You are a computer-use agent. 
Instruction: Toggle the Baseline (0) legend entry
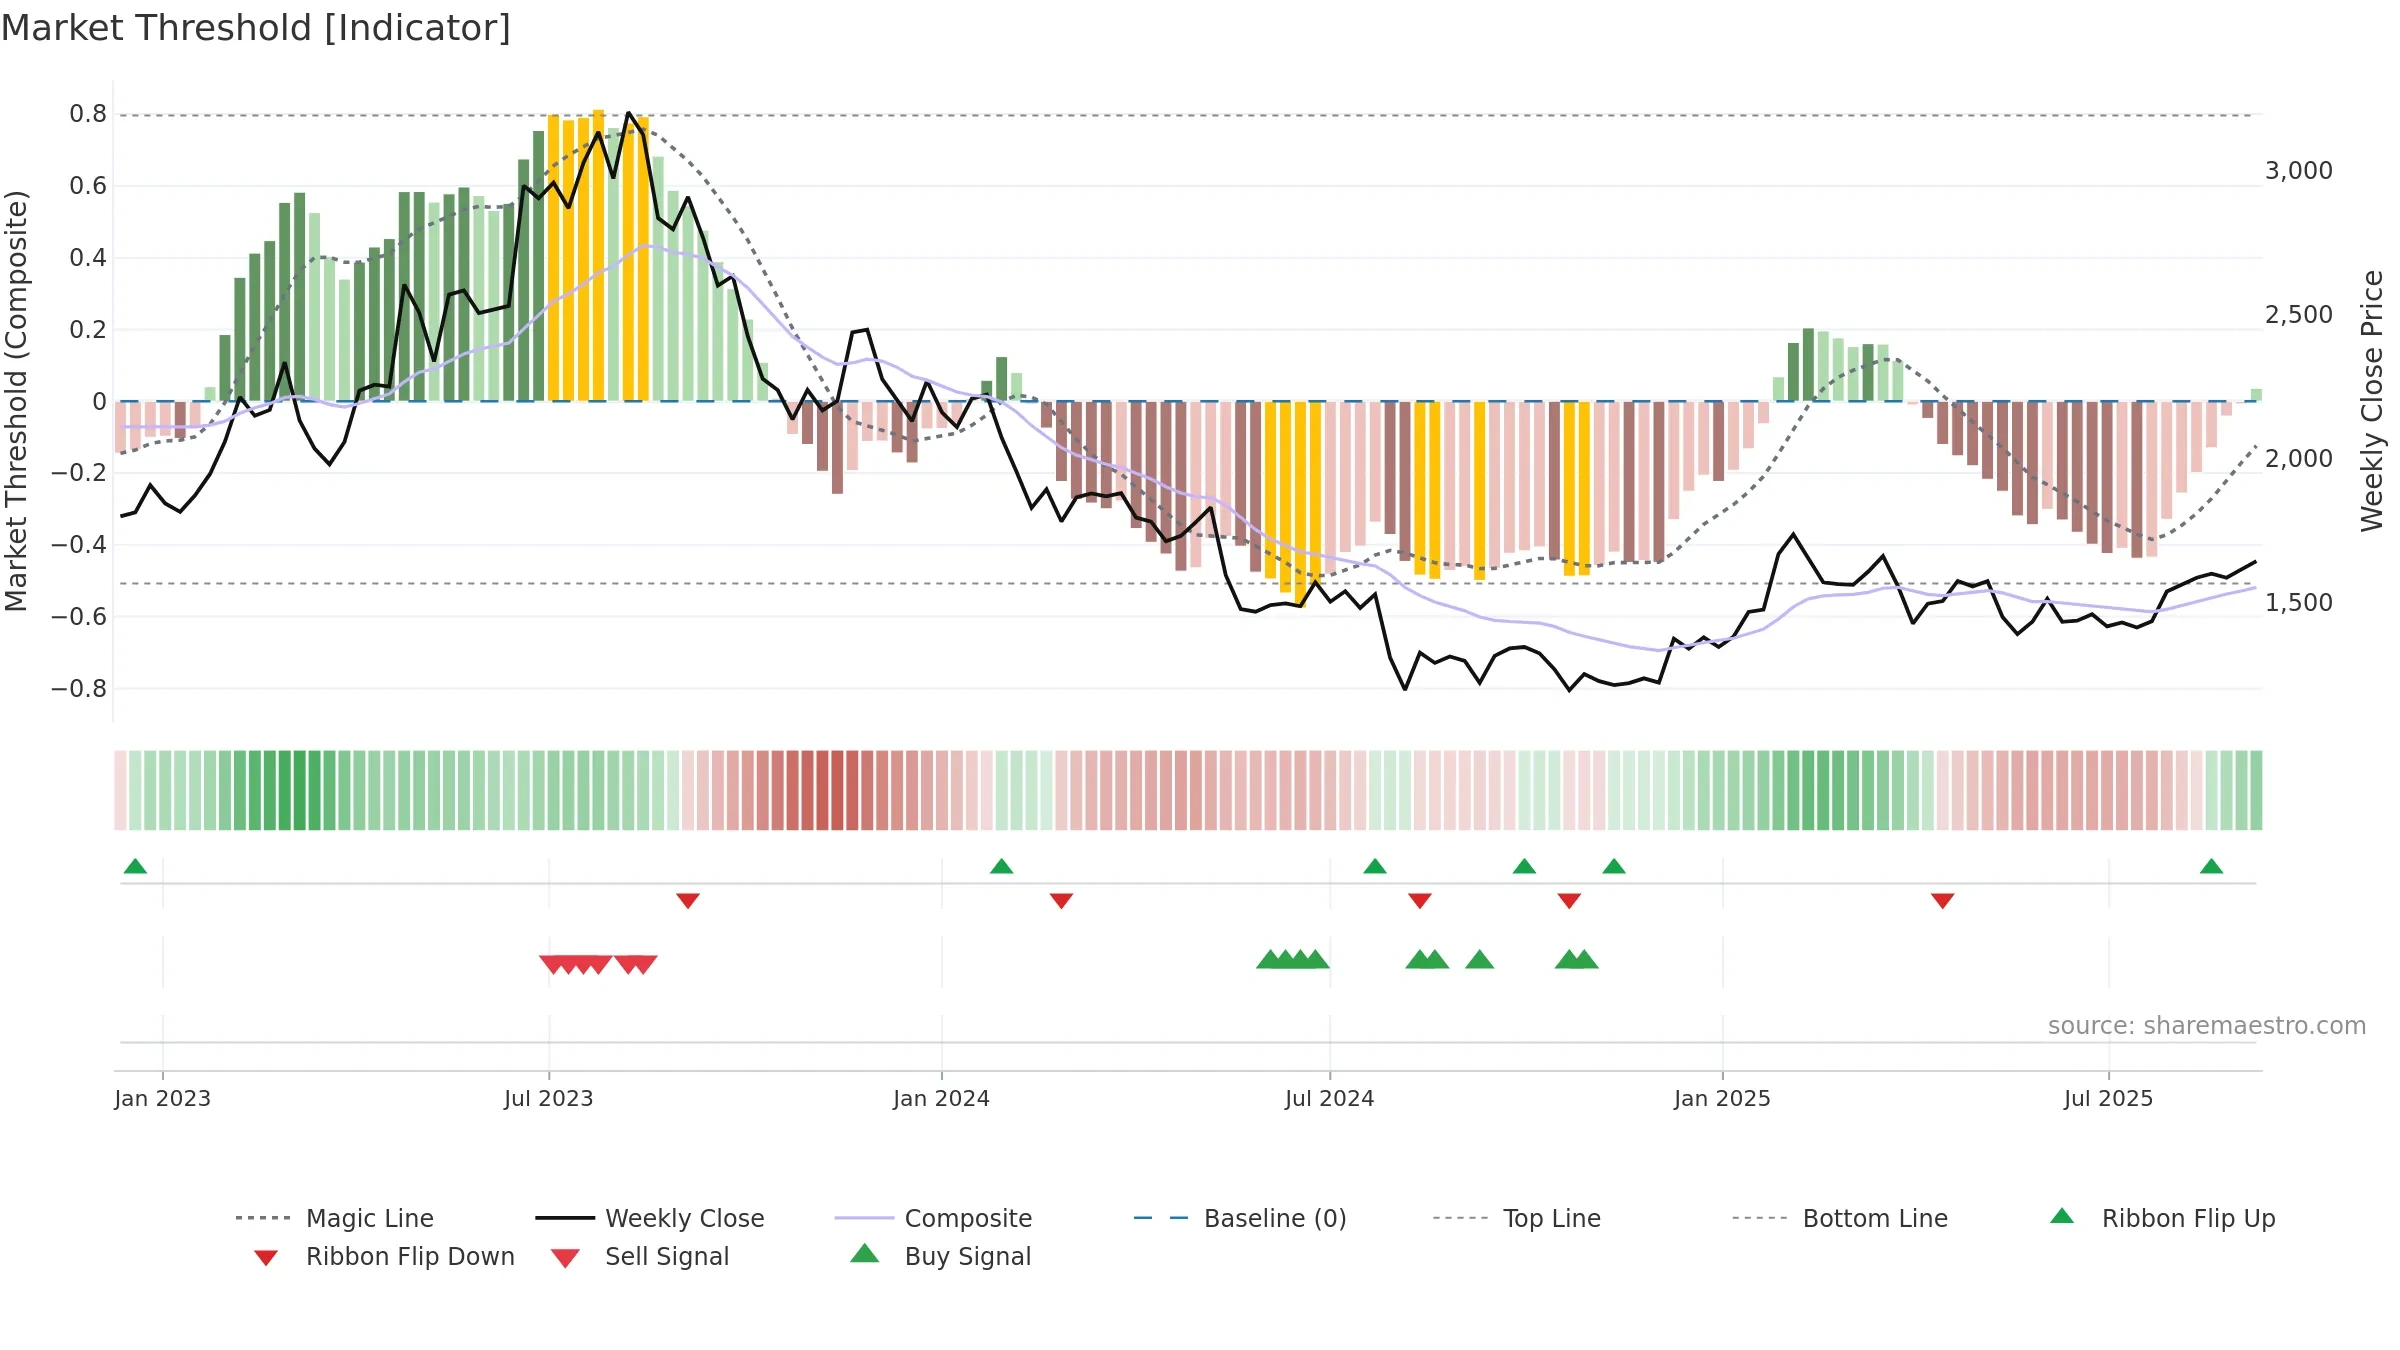[1240, 1218]
